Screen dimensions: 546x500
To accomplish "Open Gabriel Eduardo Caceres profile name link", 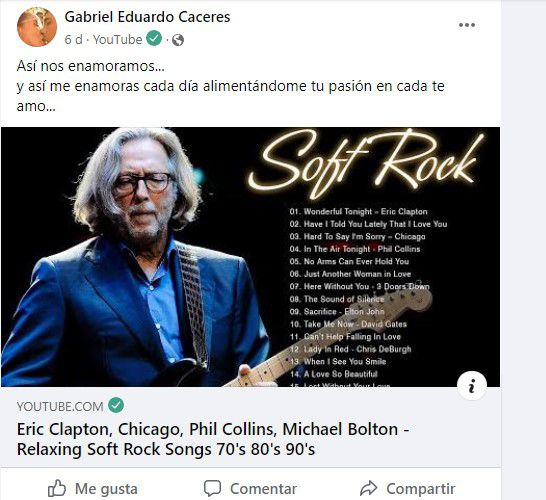I will [147, 17].
